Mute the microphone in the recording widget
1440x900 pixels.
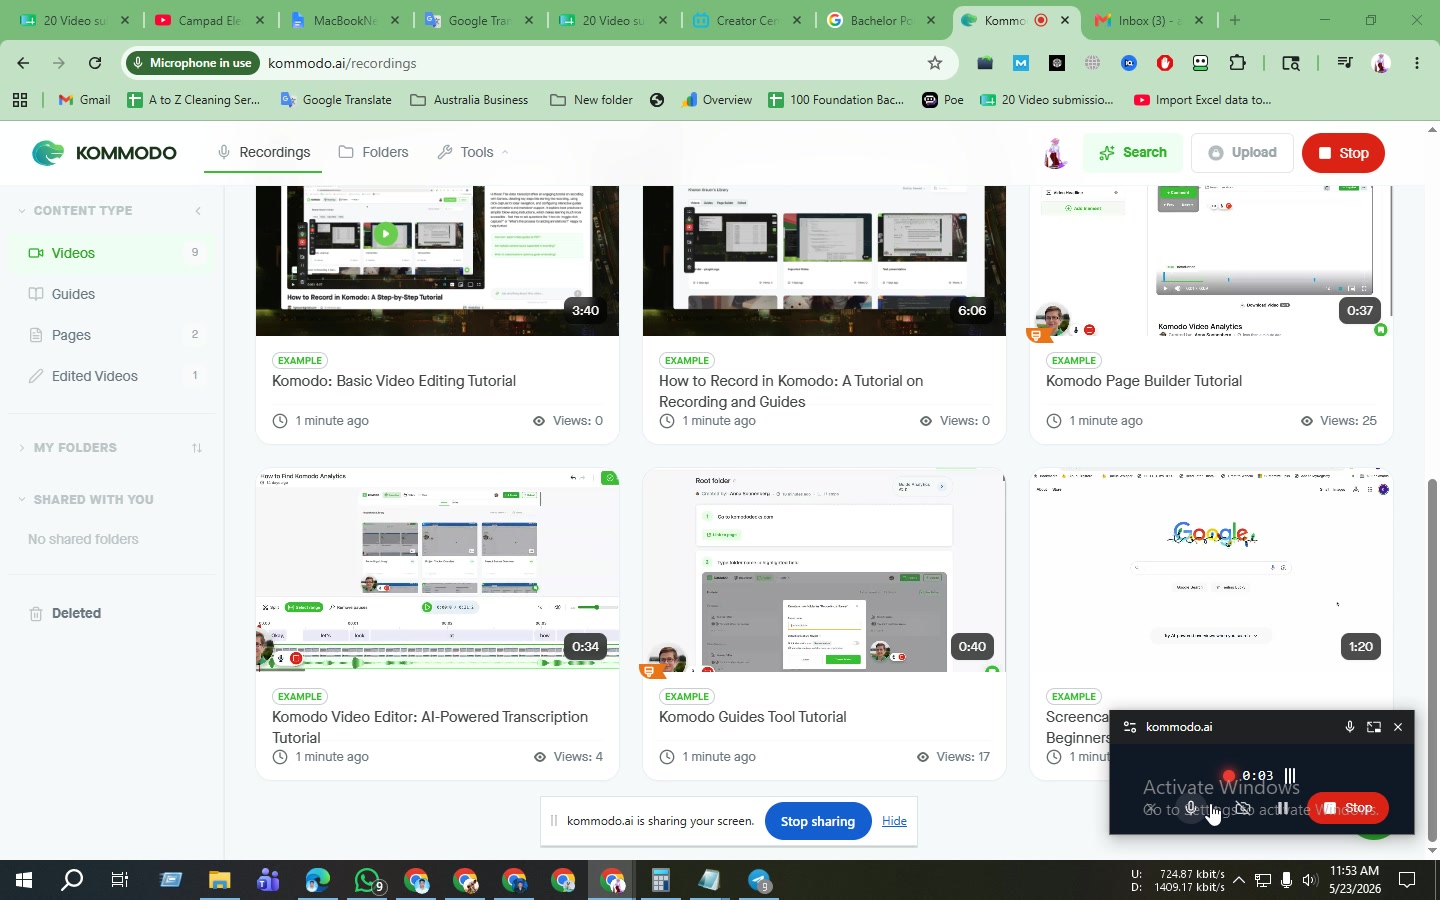click(1190, 808)
